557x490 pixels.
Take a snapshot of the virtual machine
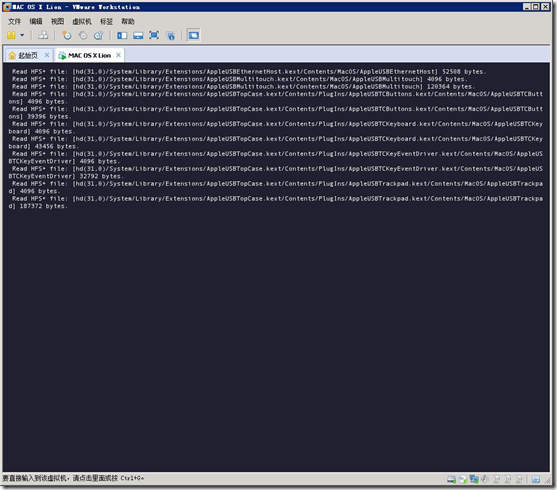tap(66, 35)
